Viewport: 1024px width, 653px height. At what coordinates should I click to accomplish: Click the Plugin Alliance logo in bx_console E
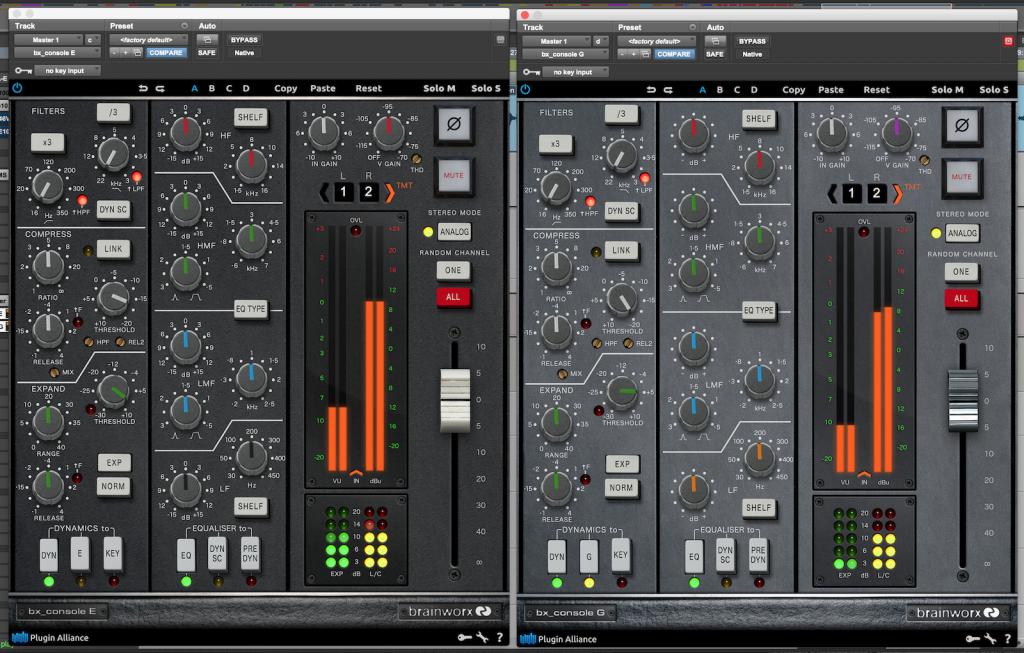coord(50,637)
